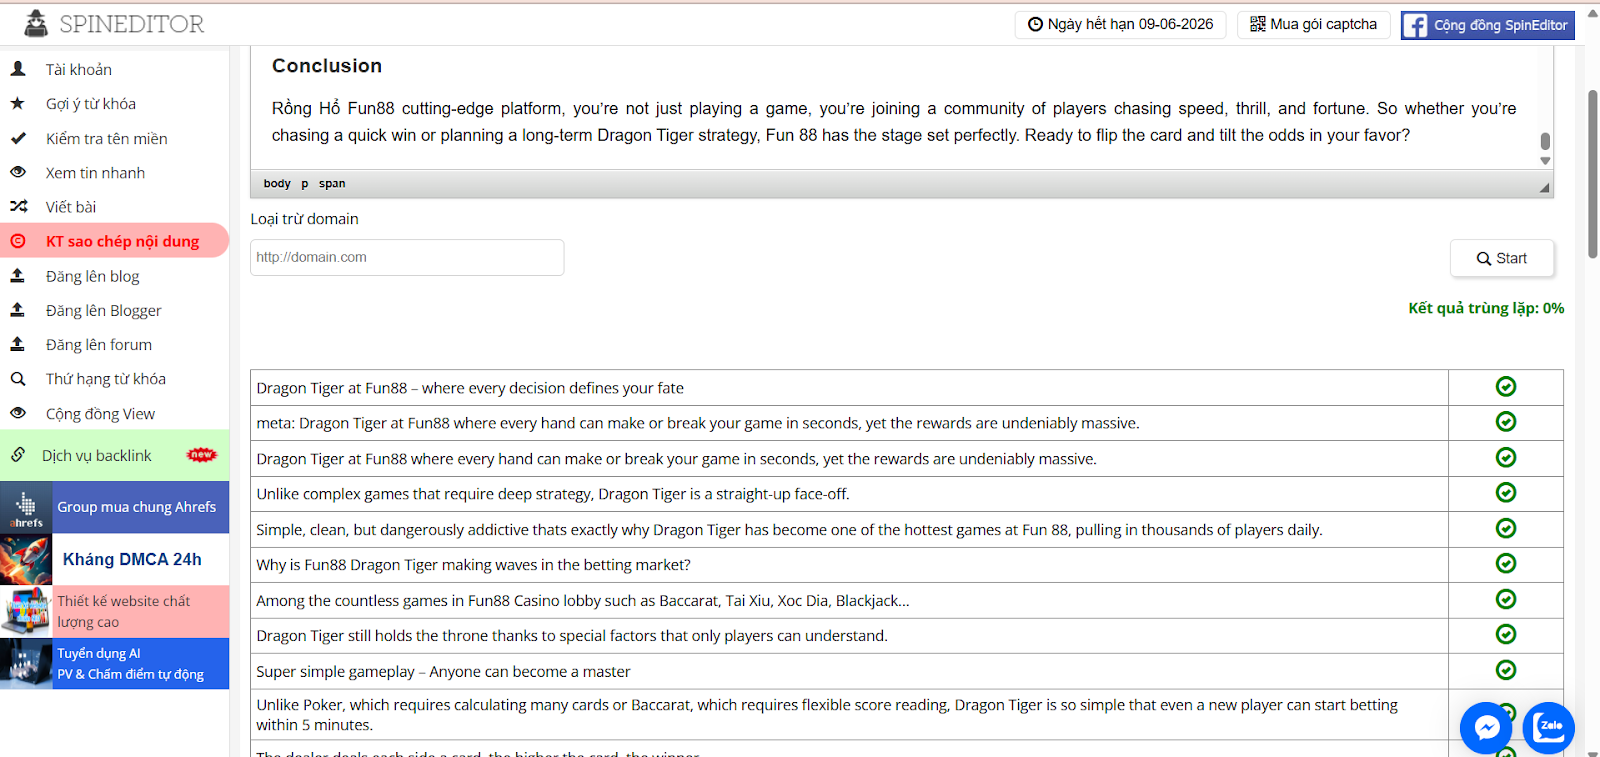Click the upload icon beside Đăng lên Blogger
This screenshot has width=1600, height=757.
(x=18, y=310)
